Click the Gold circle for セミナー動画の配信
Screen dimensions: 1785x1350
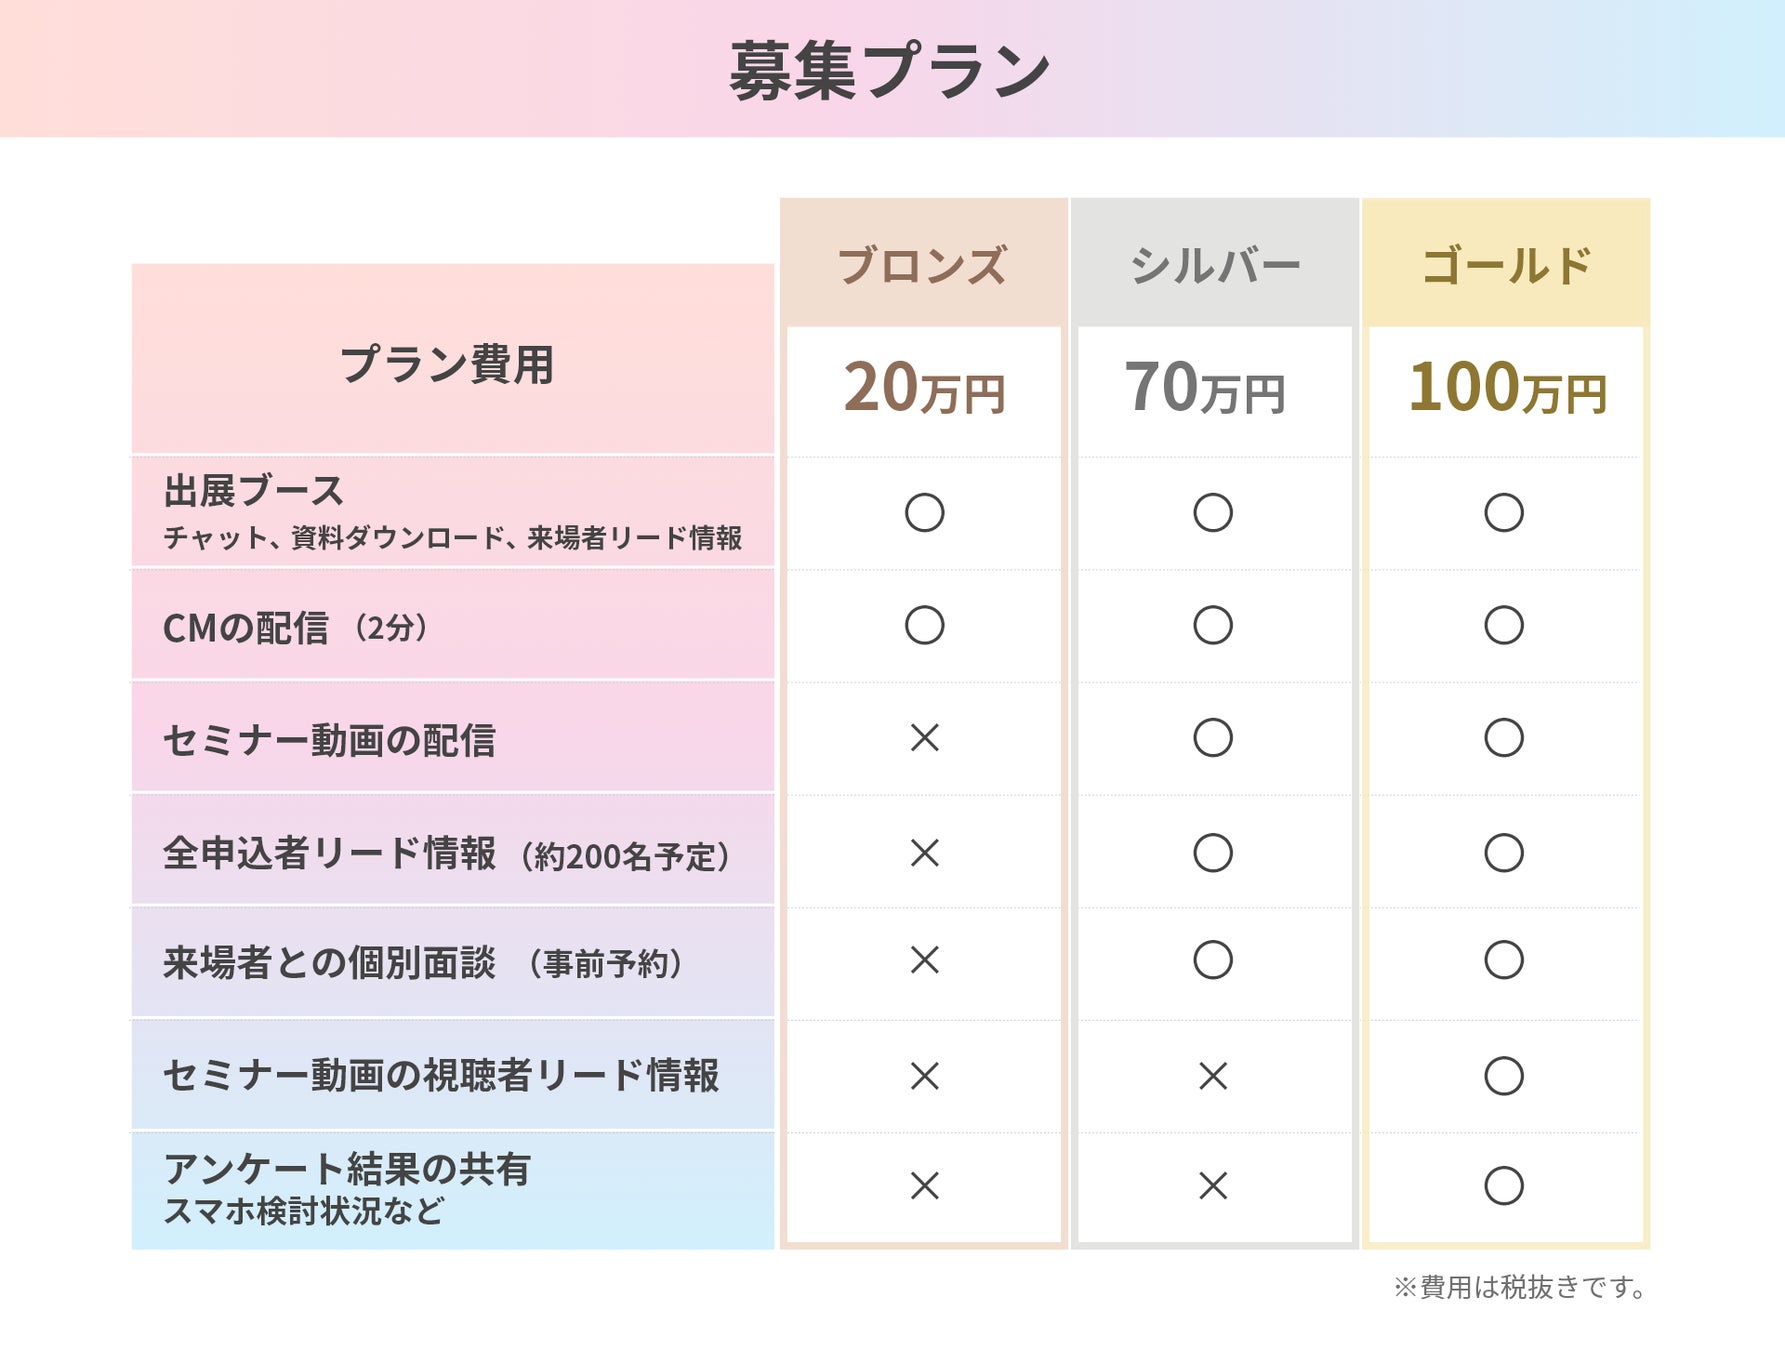[x=1504, y=738]
